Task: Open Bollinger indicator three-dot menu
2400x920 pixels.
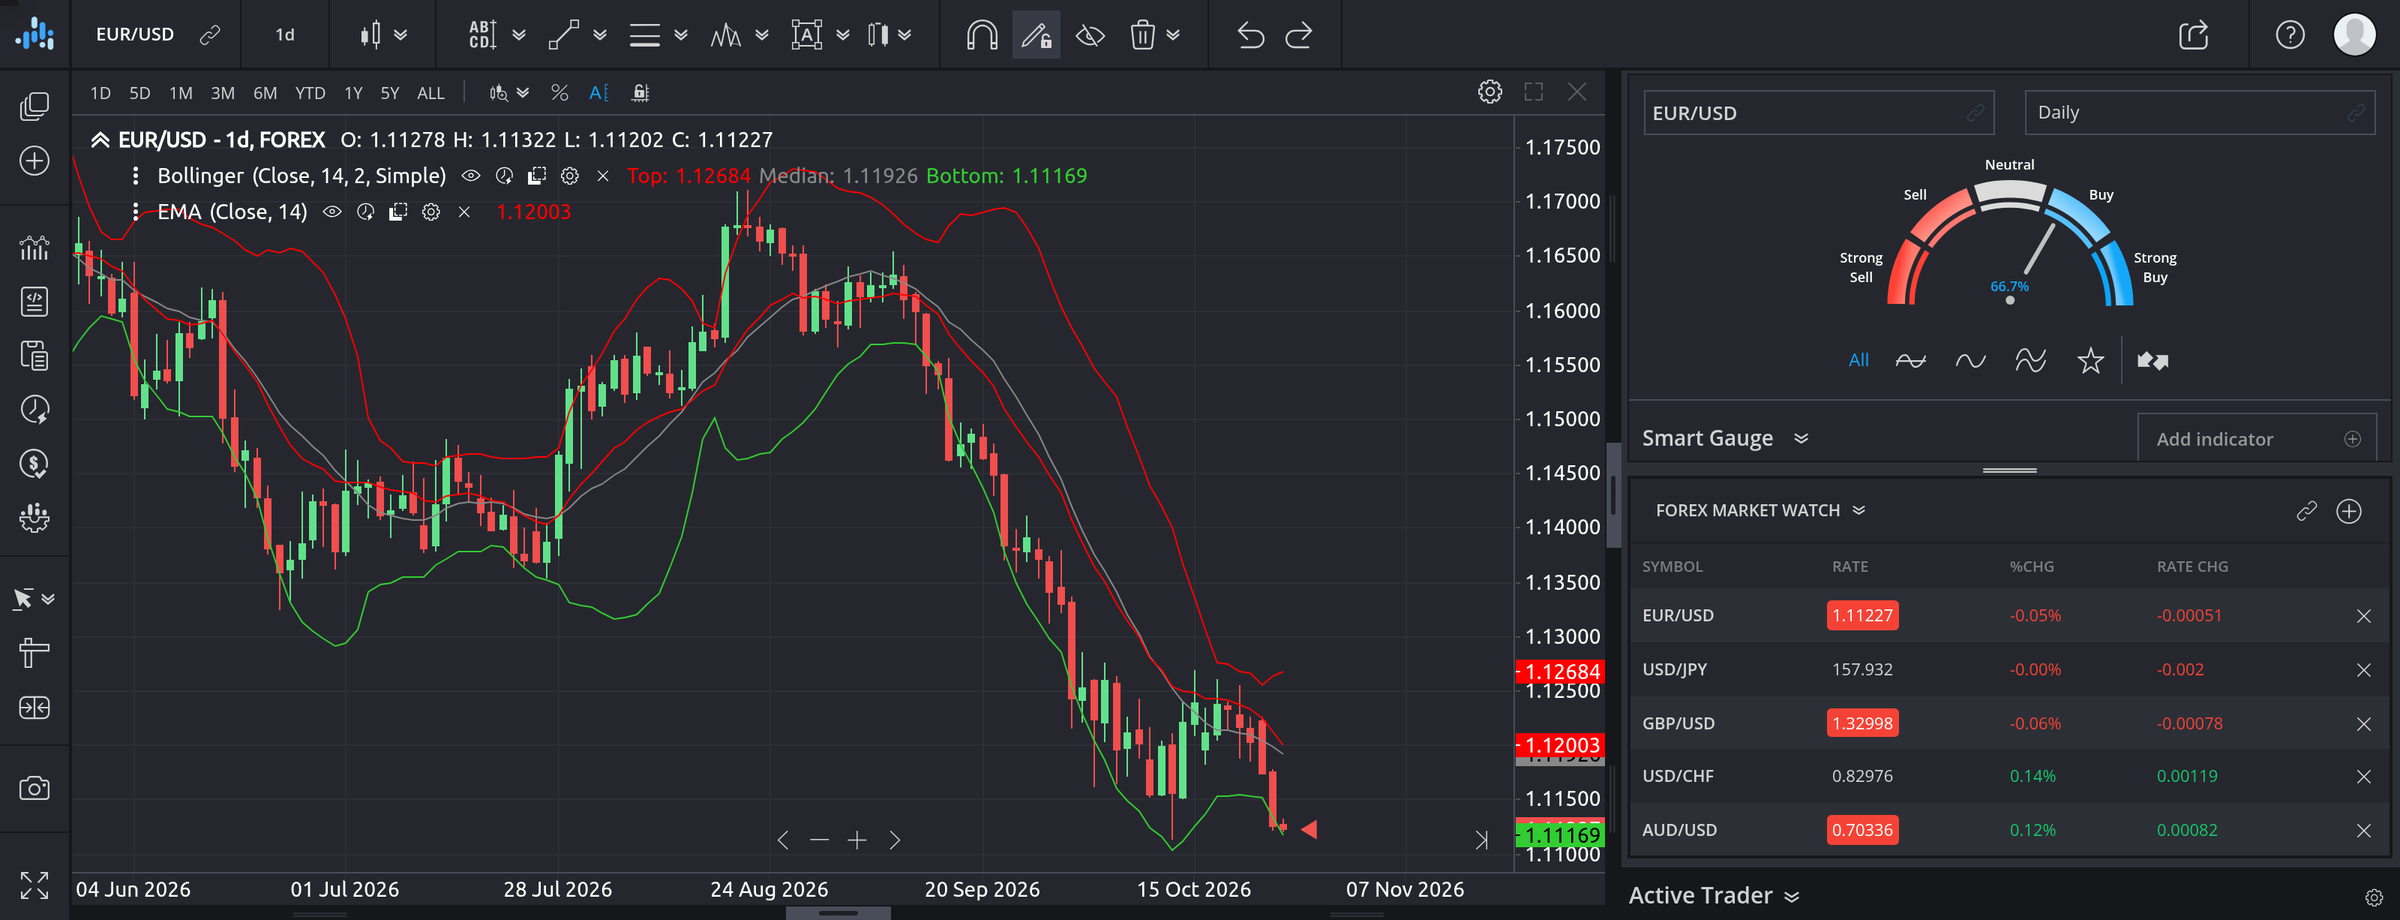Action: pos(135,176)
